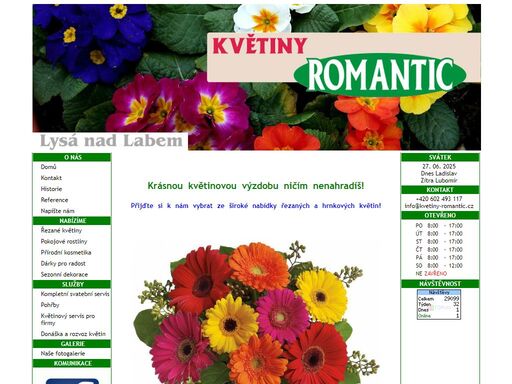
Task: Go to Pohřby services link
Action: coord(50,305)
